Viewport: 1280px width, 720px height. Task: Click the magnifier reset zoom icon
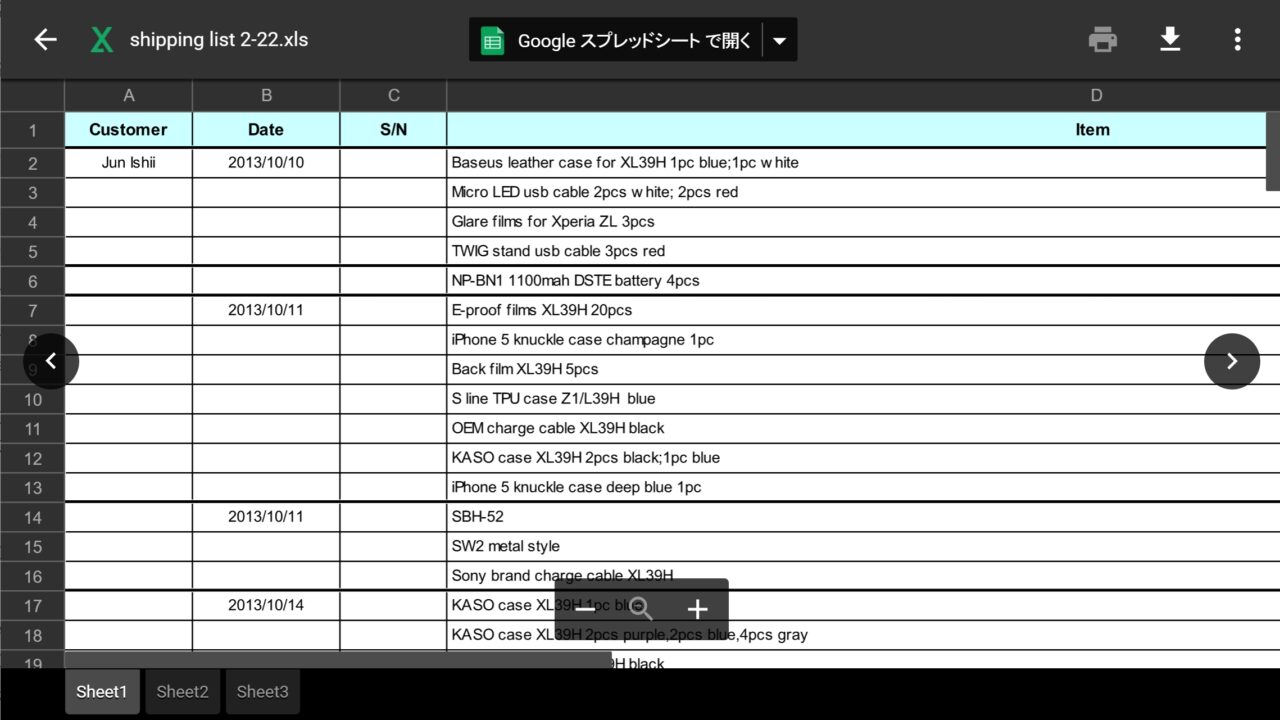click(641, 609)
